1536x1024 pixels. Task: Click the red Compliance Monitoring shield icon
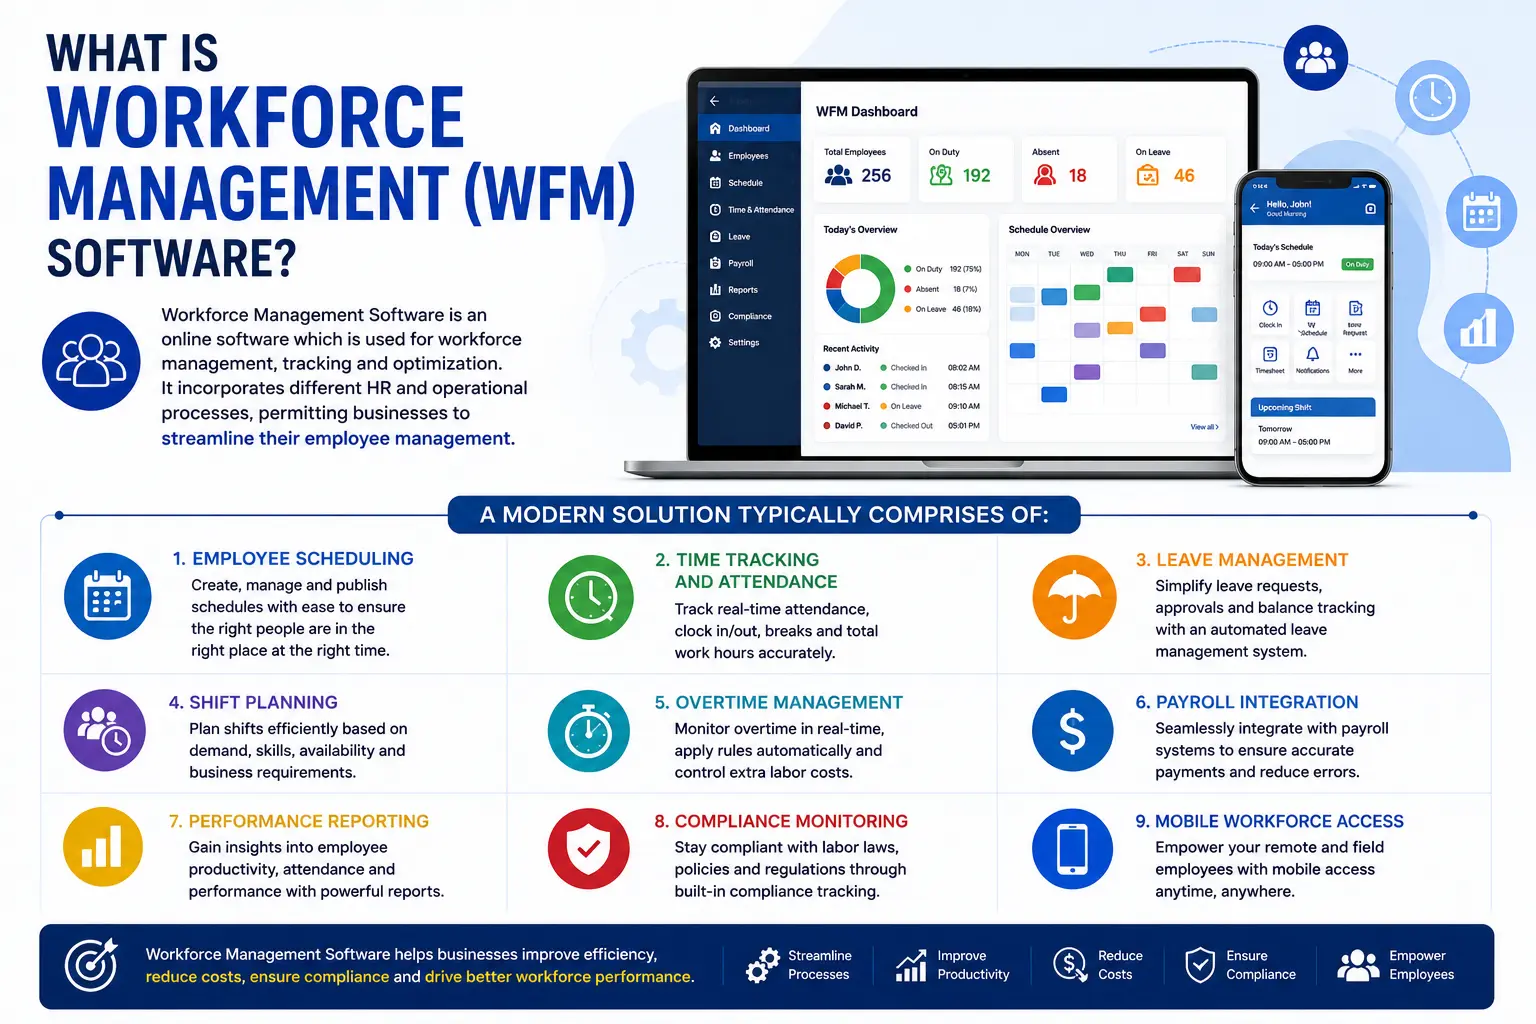point(589,849)
